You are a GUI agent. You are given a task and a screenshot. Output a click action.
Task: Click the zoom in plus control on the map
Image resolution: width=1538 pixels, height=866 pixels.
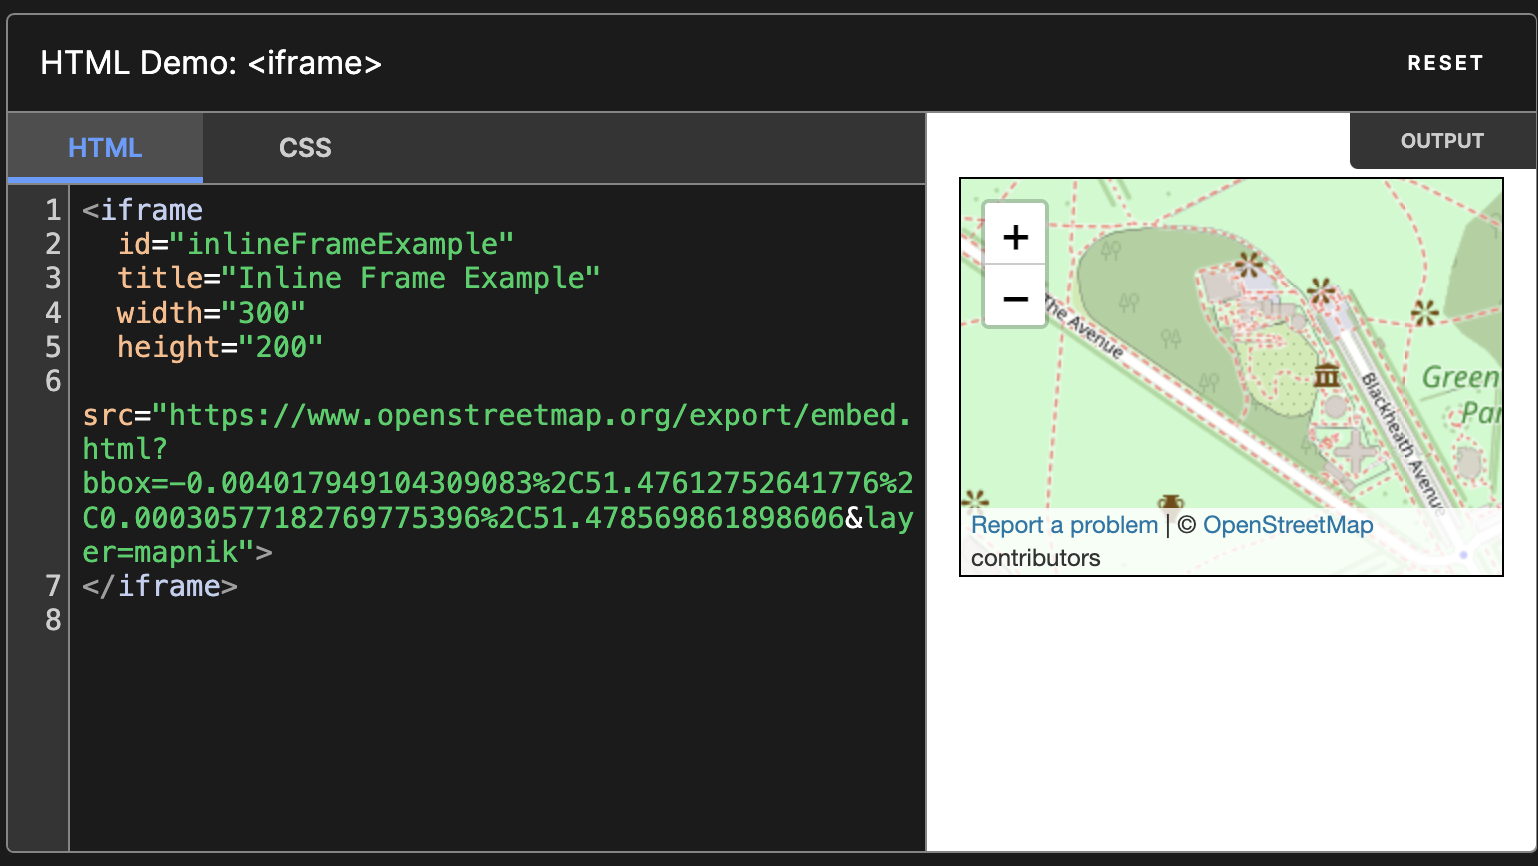[1014, 236]
